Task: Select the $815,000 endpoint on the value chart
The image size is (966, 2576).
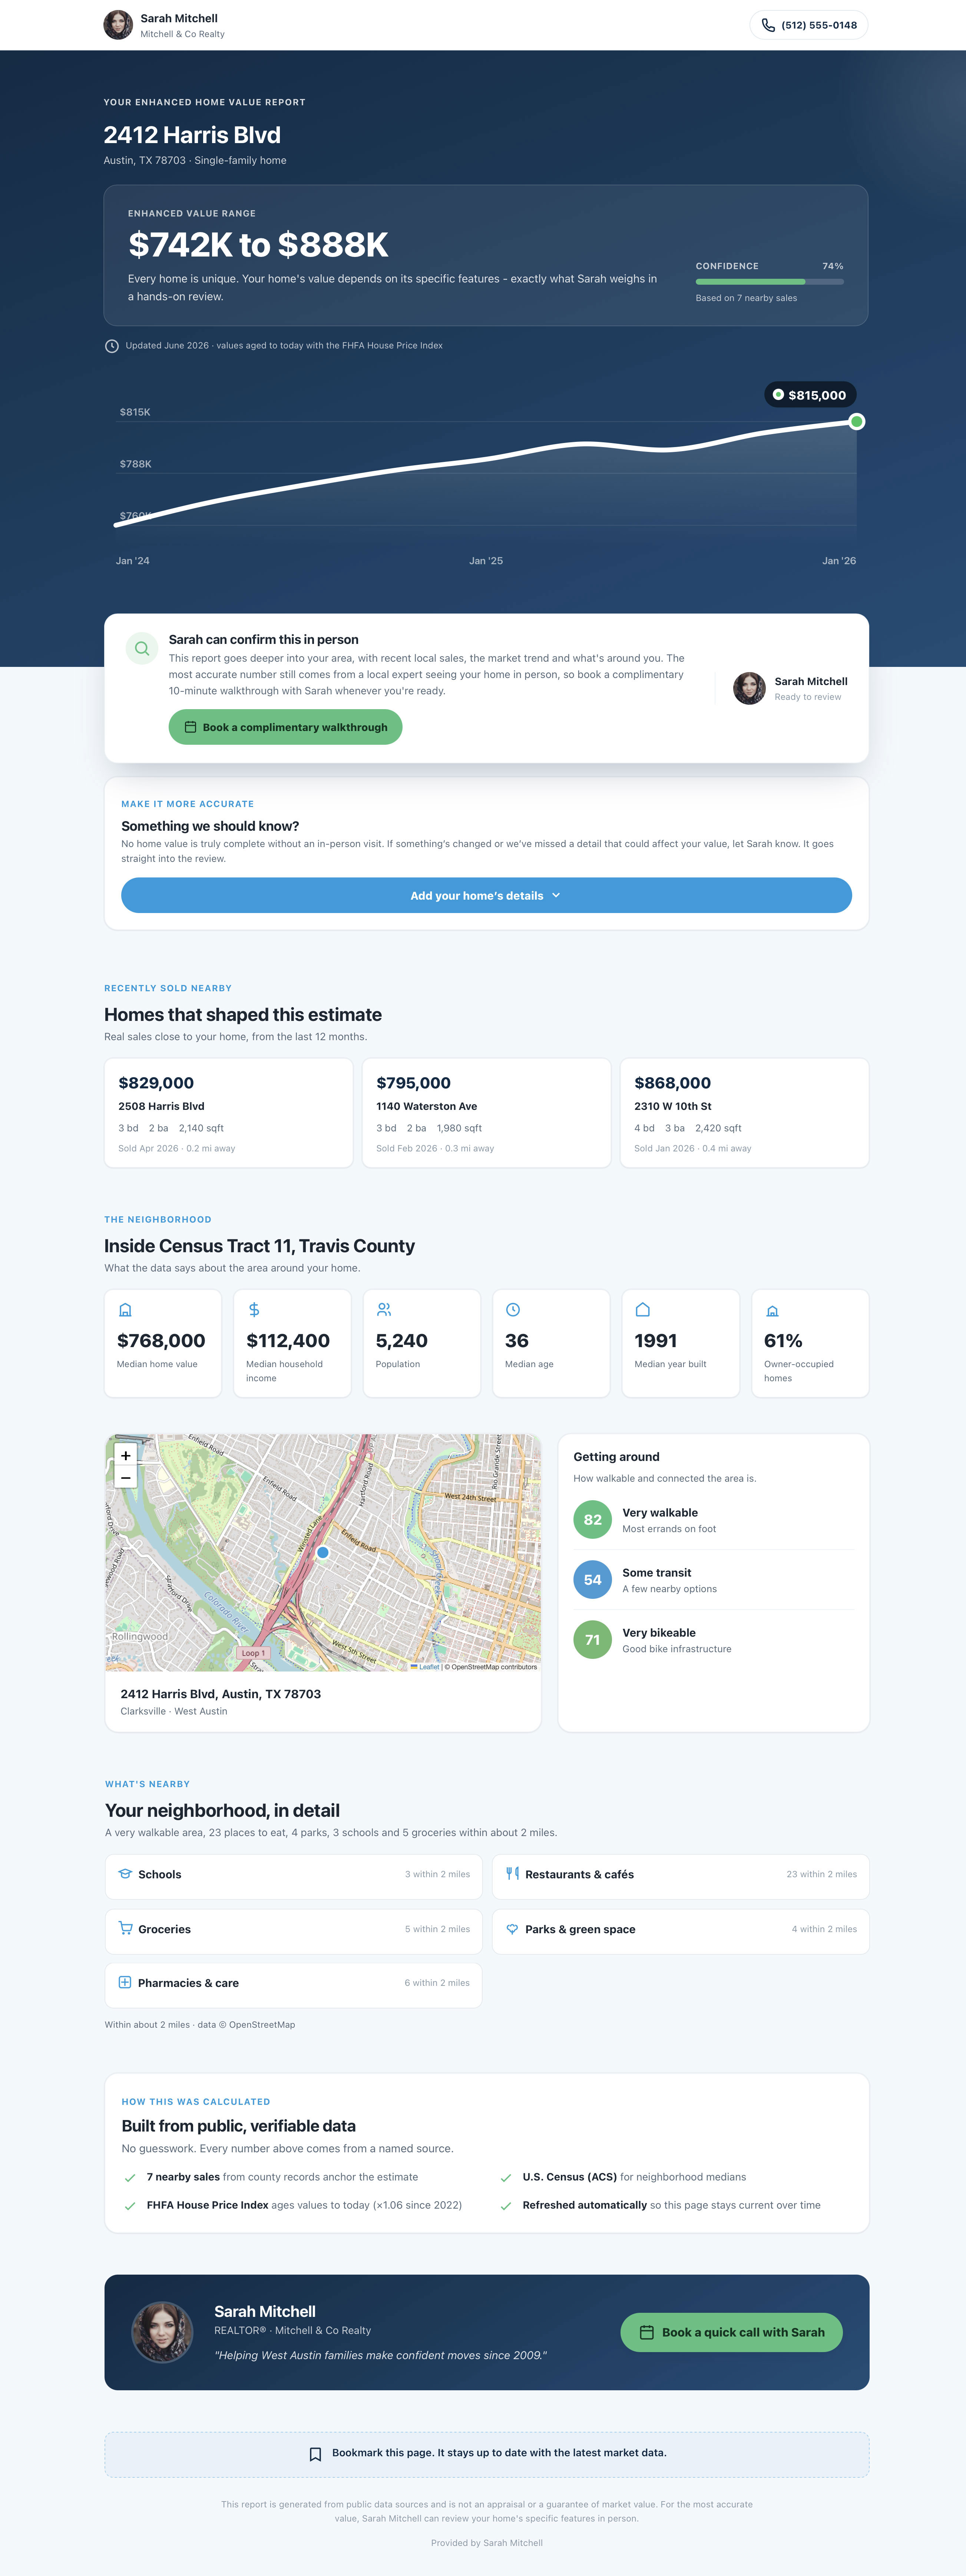Action: 857,422
